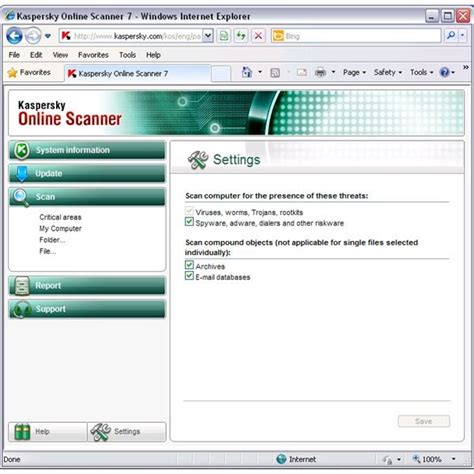Click the Update blue arrow icon

click(x=22, y=174)
